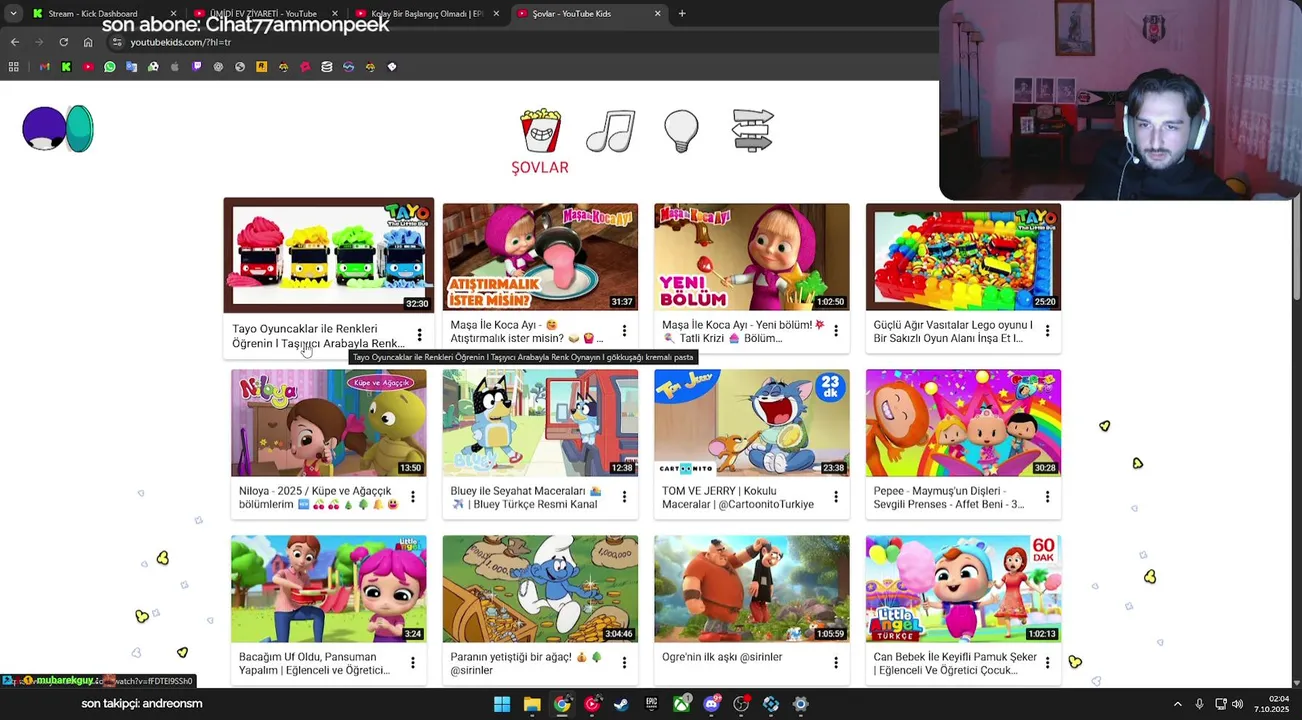Open Can Bebek İle Keyifli Pamuk Şeker title
The height and width of the screenshot is (720, 1302).
pos(955,663)
